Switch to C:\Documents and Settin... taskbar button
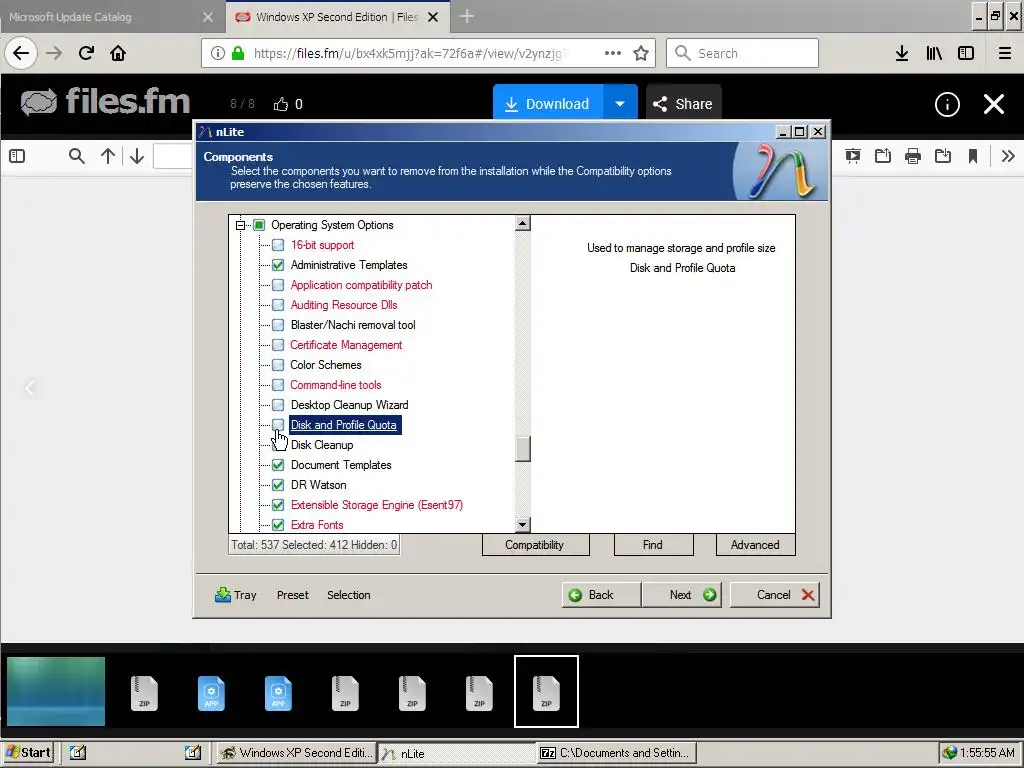Screen dimensions: 1024x768 coord(617,753)
